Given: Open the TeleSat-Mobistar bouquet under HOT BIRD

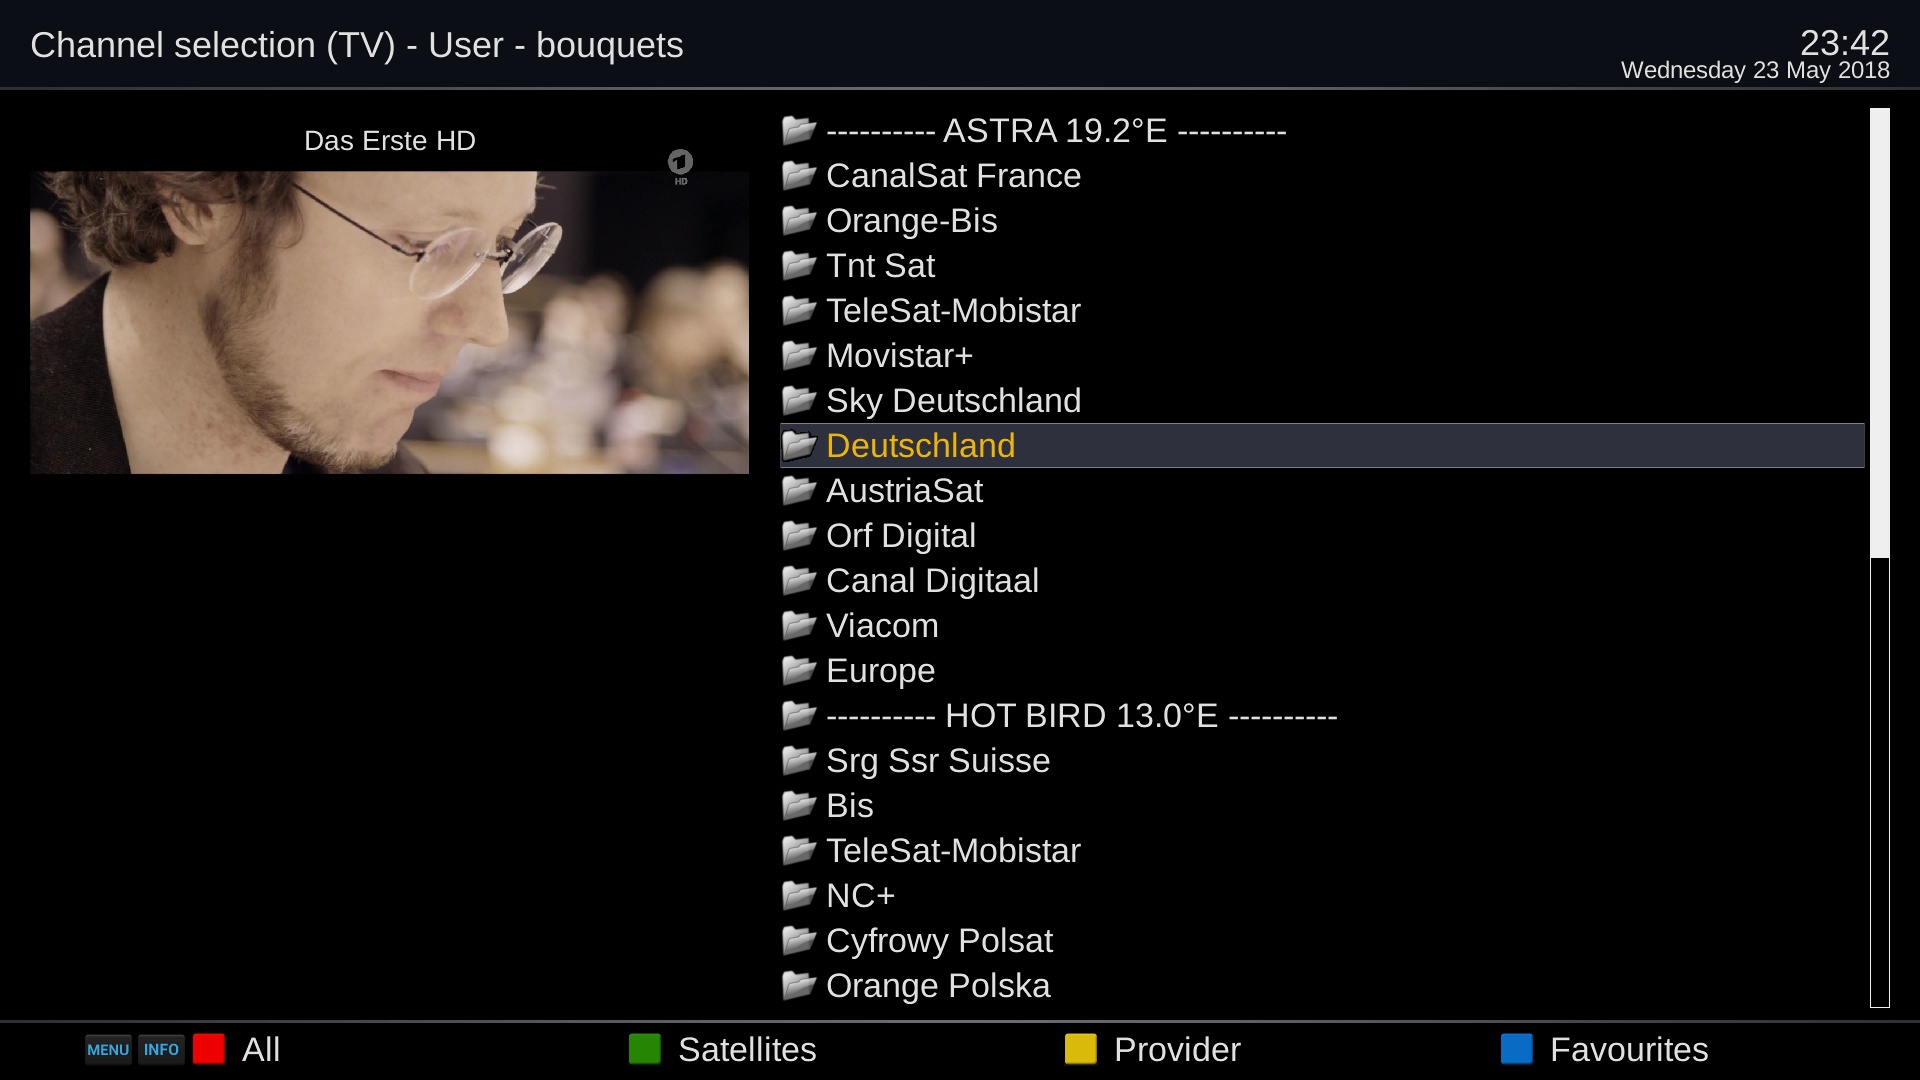Looking at the screenshot, I should point(1322,850).
